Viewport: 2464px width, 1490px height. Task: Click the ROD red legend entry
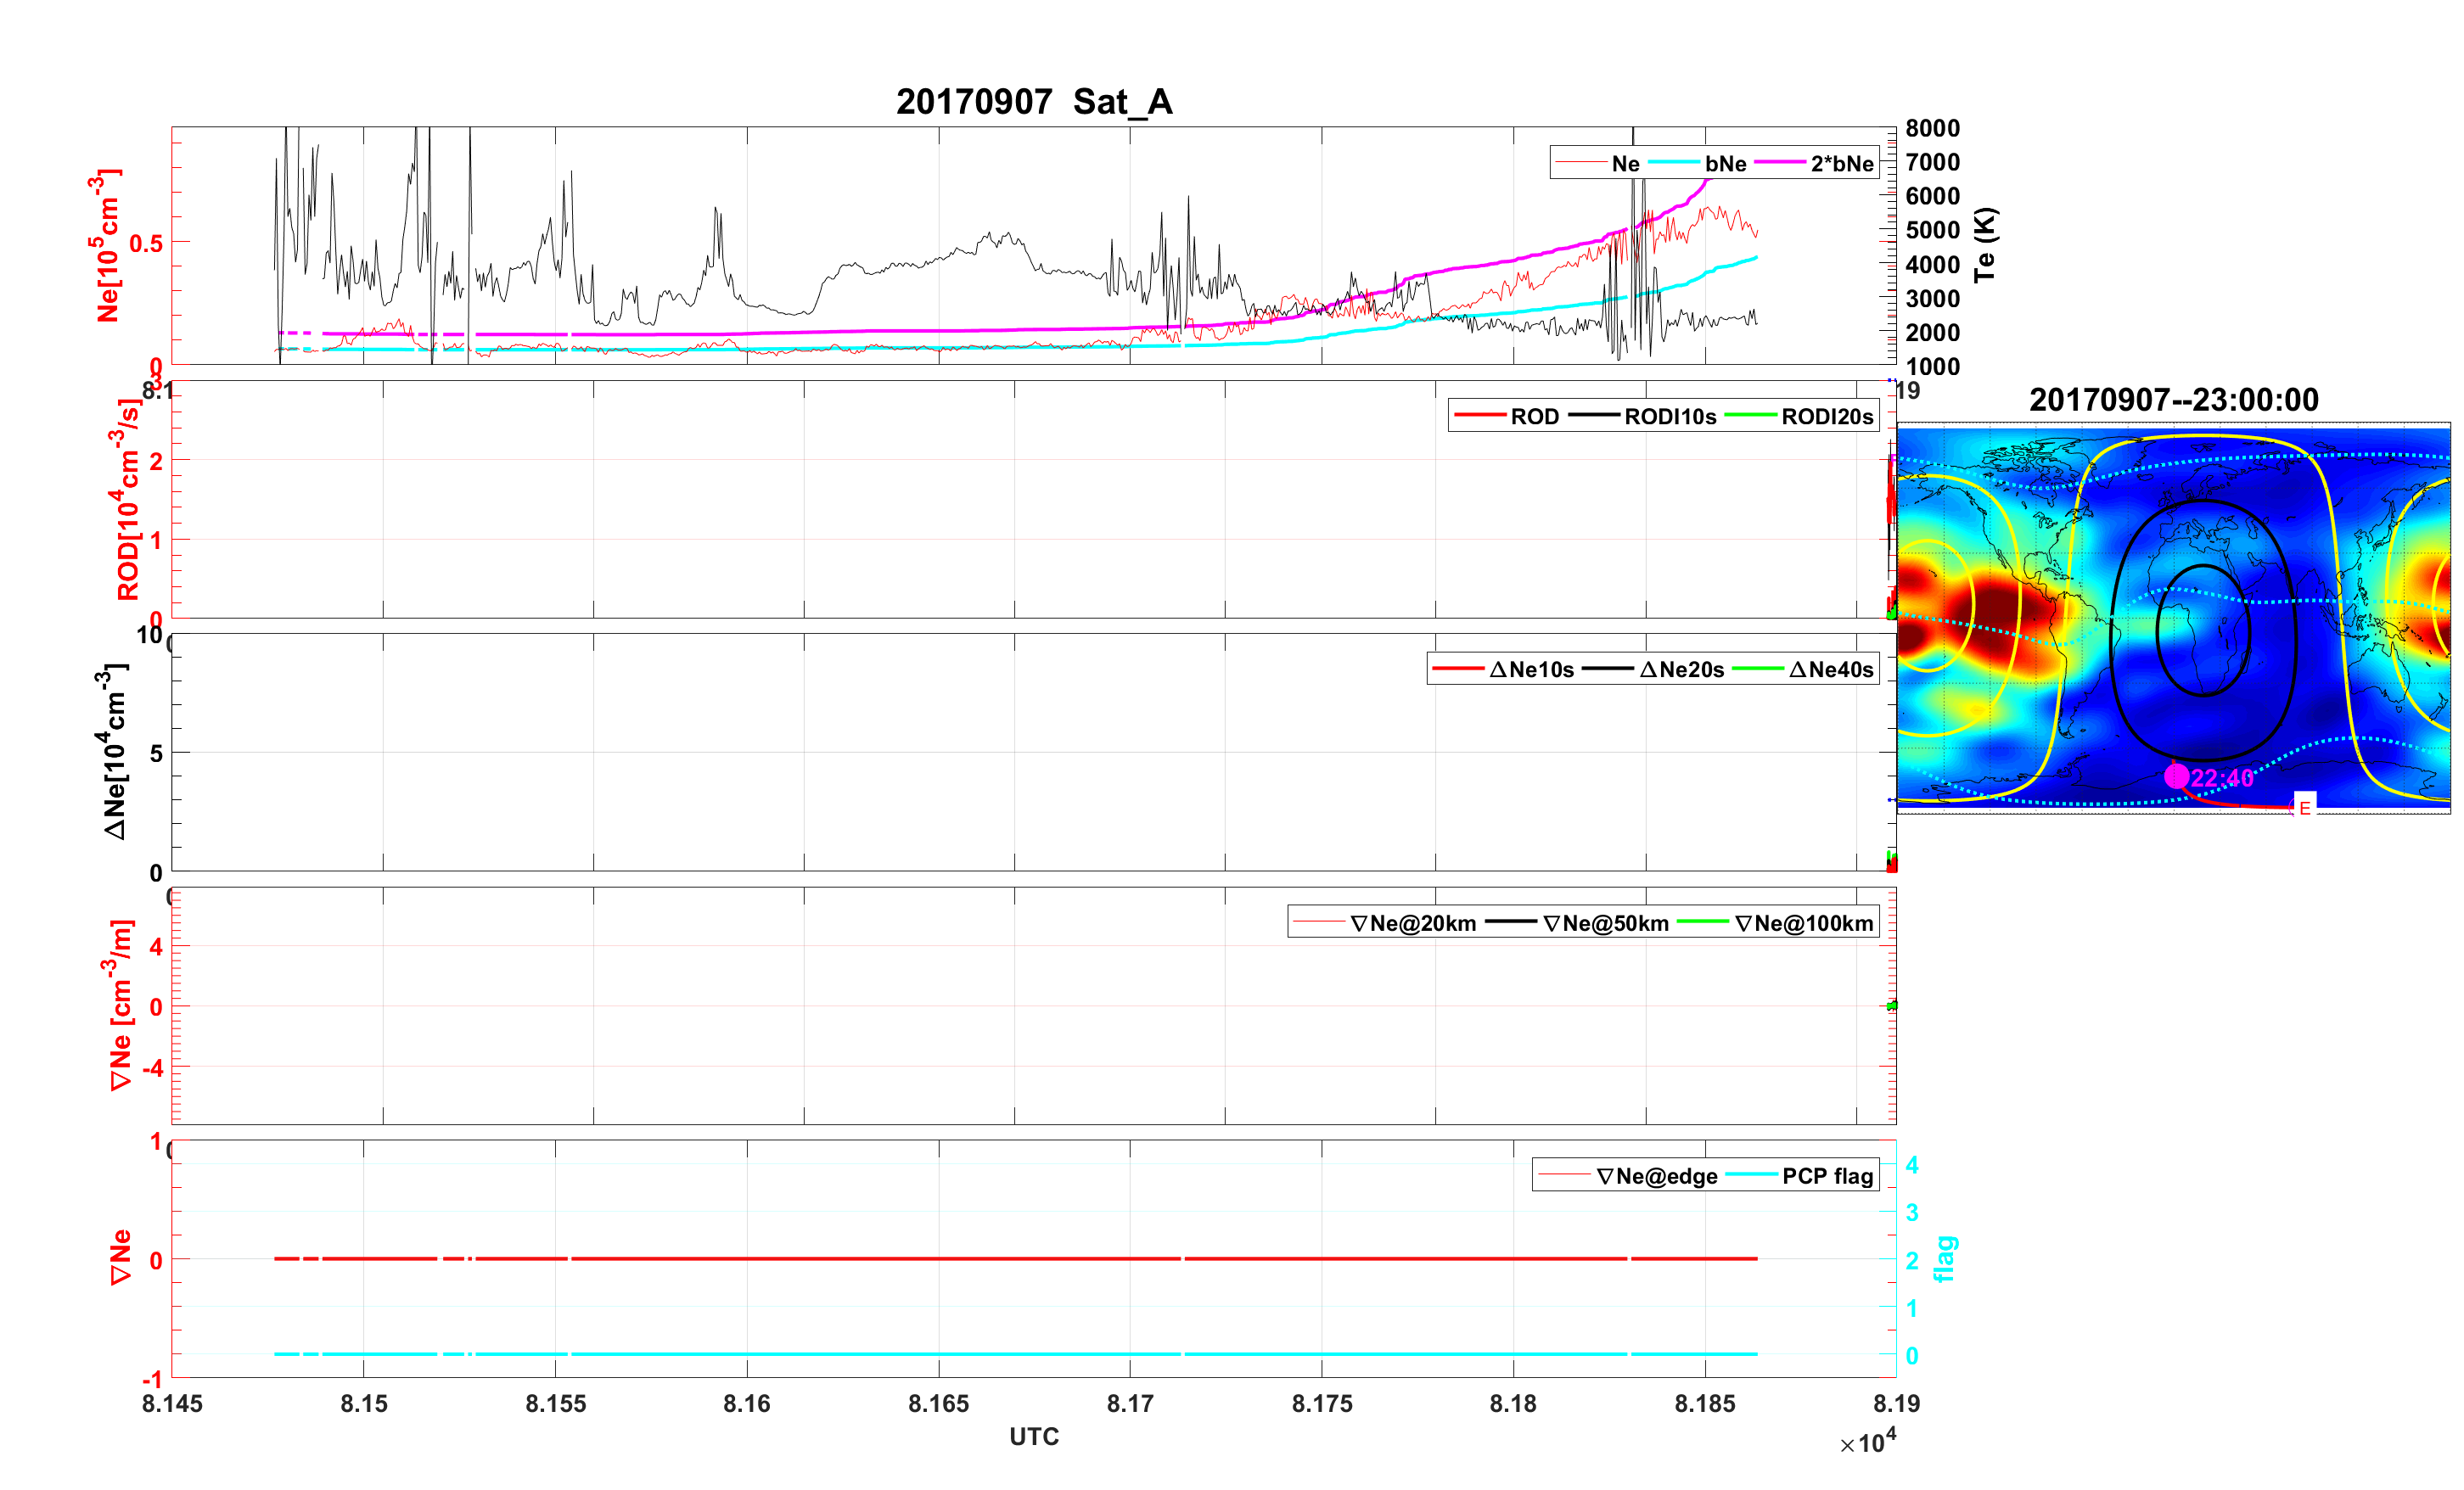[1534, 417]
